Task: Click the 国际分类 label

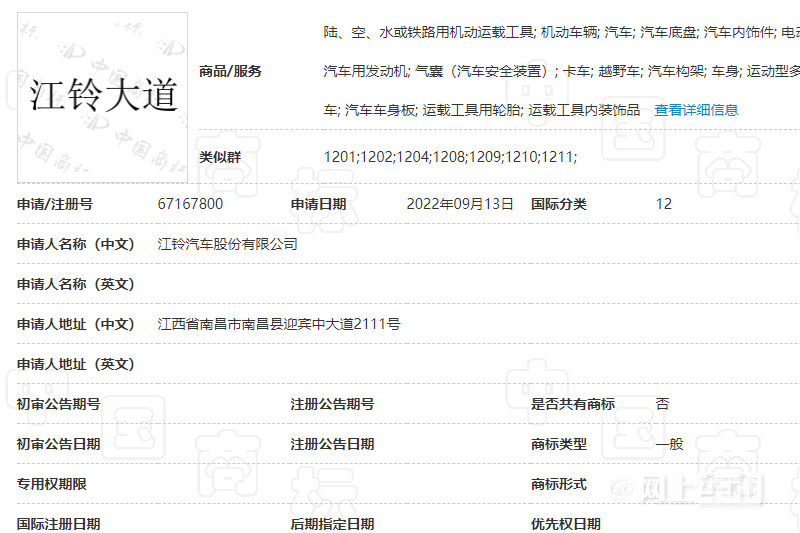Action: pyautogui.click(x=559, y=204)
